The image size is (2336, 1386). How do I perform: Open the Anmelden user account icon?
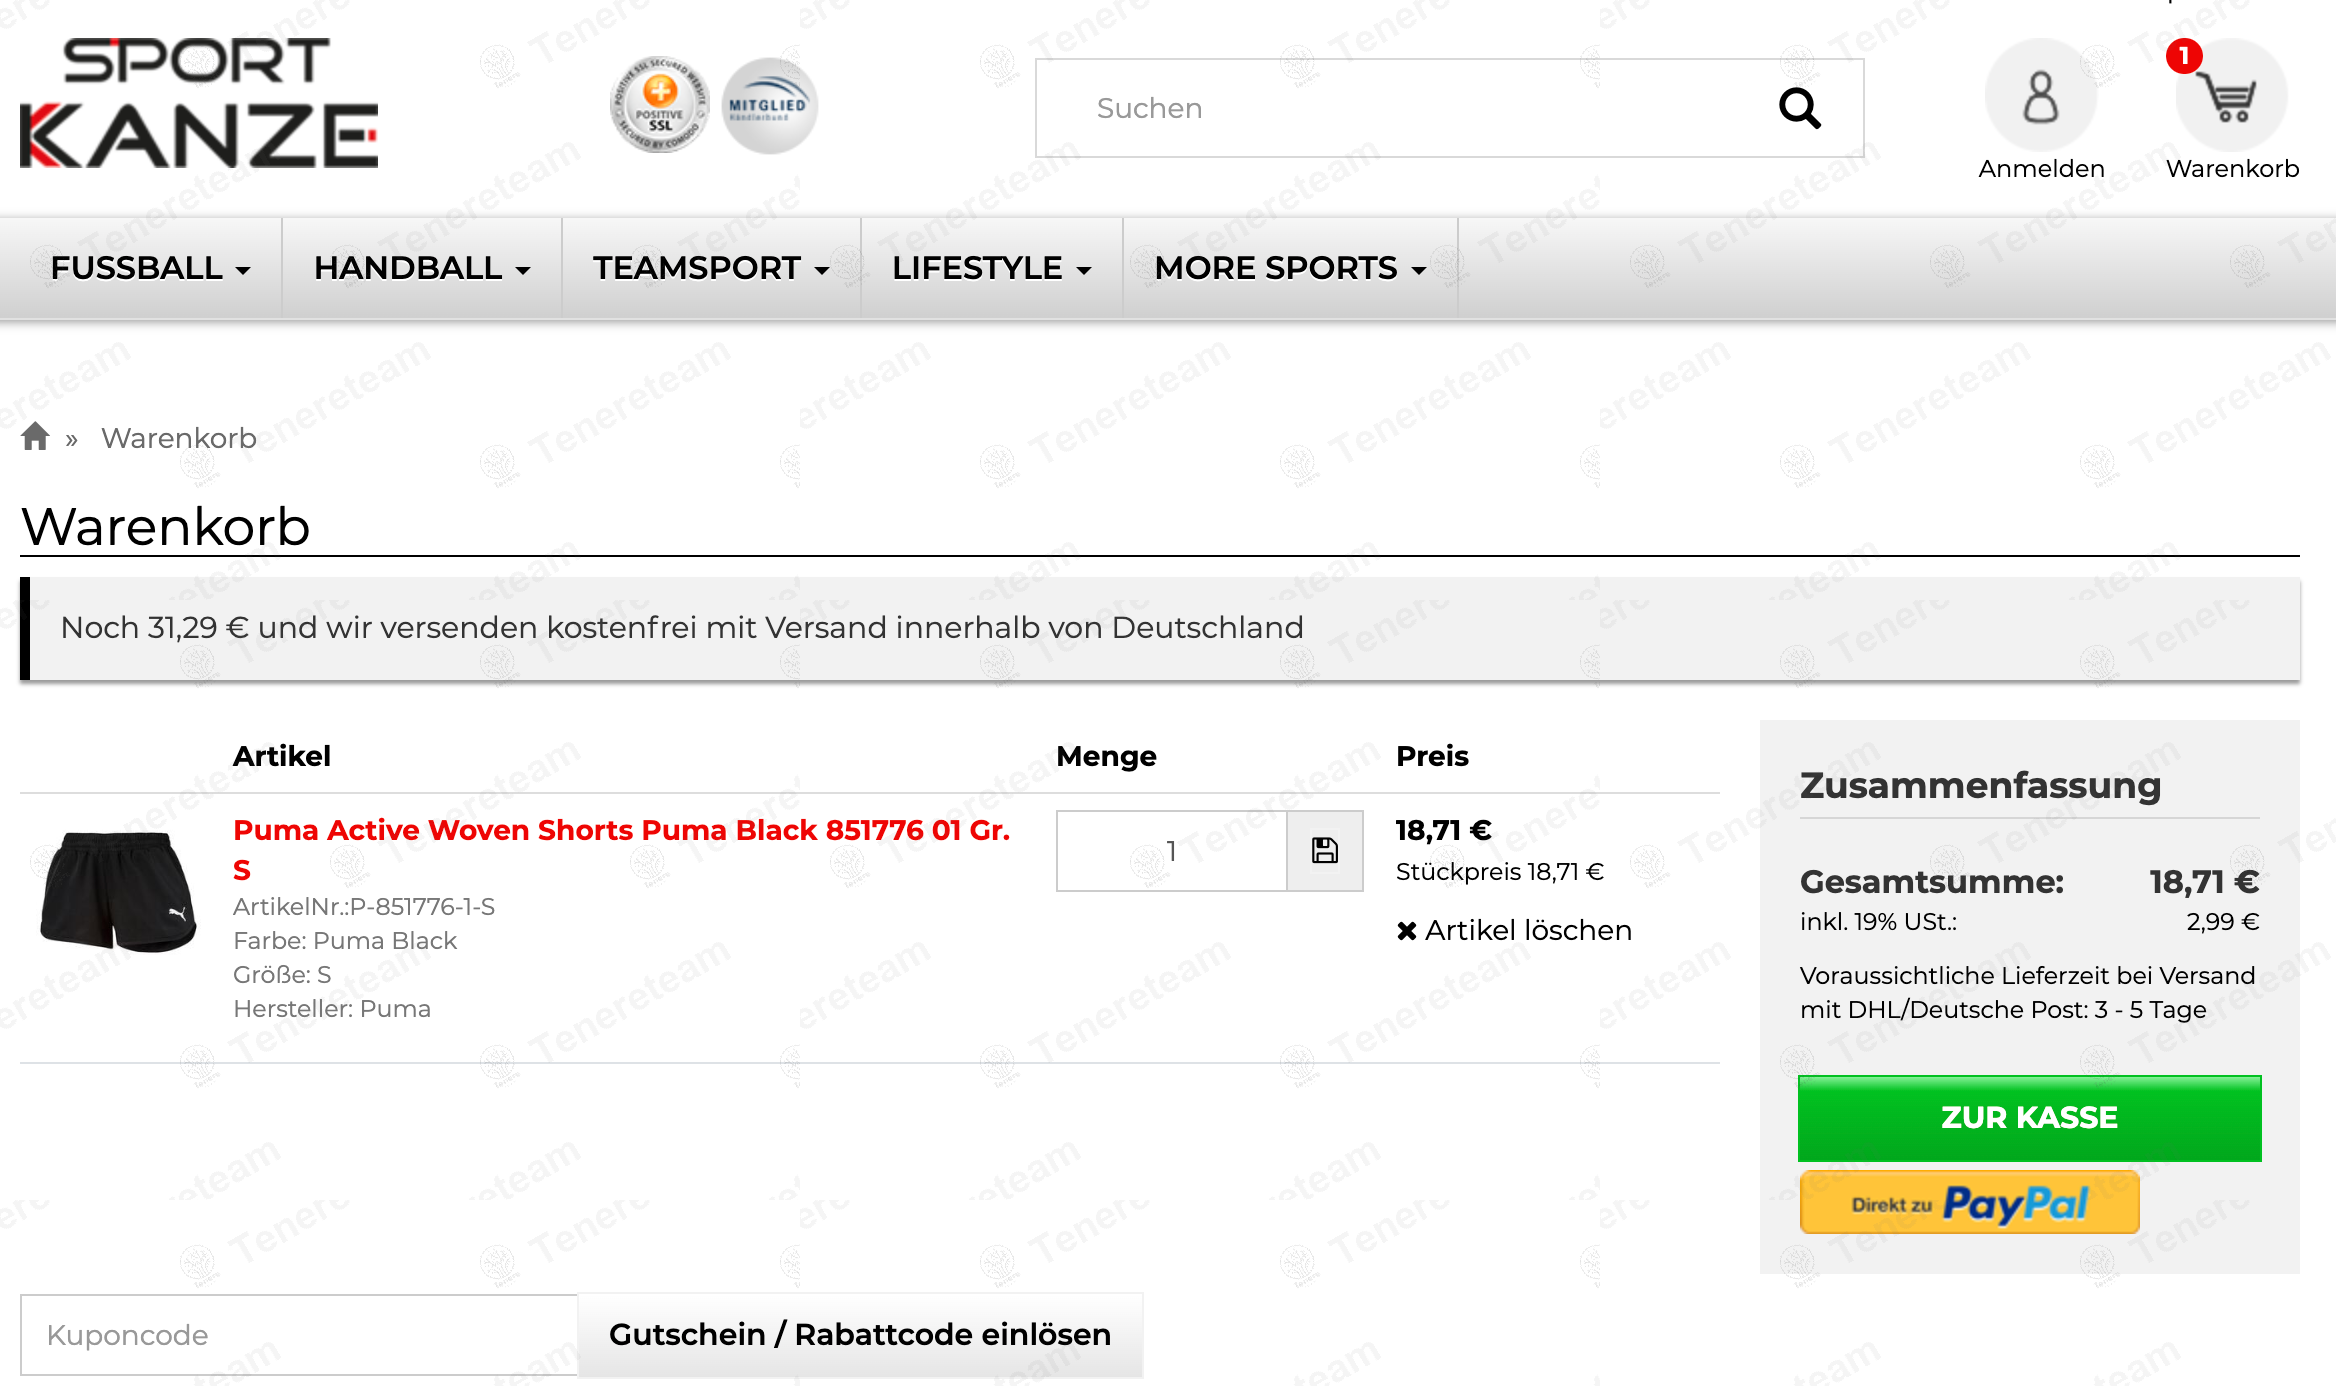click(2041, 96)
